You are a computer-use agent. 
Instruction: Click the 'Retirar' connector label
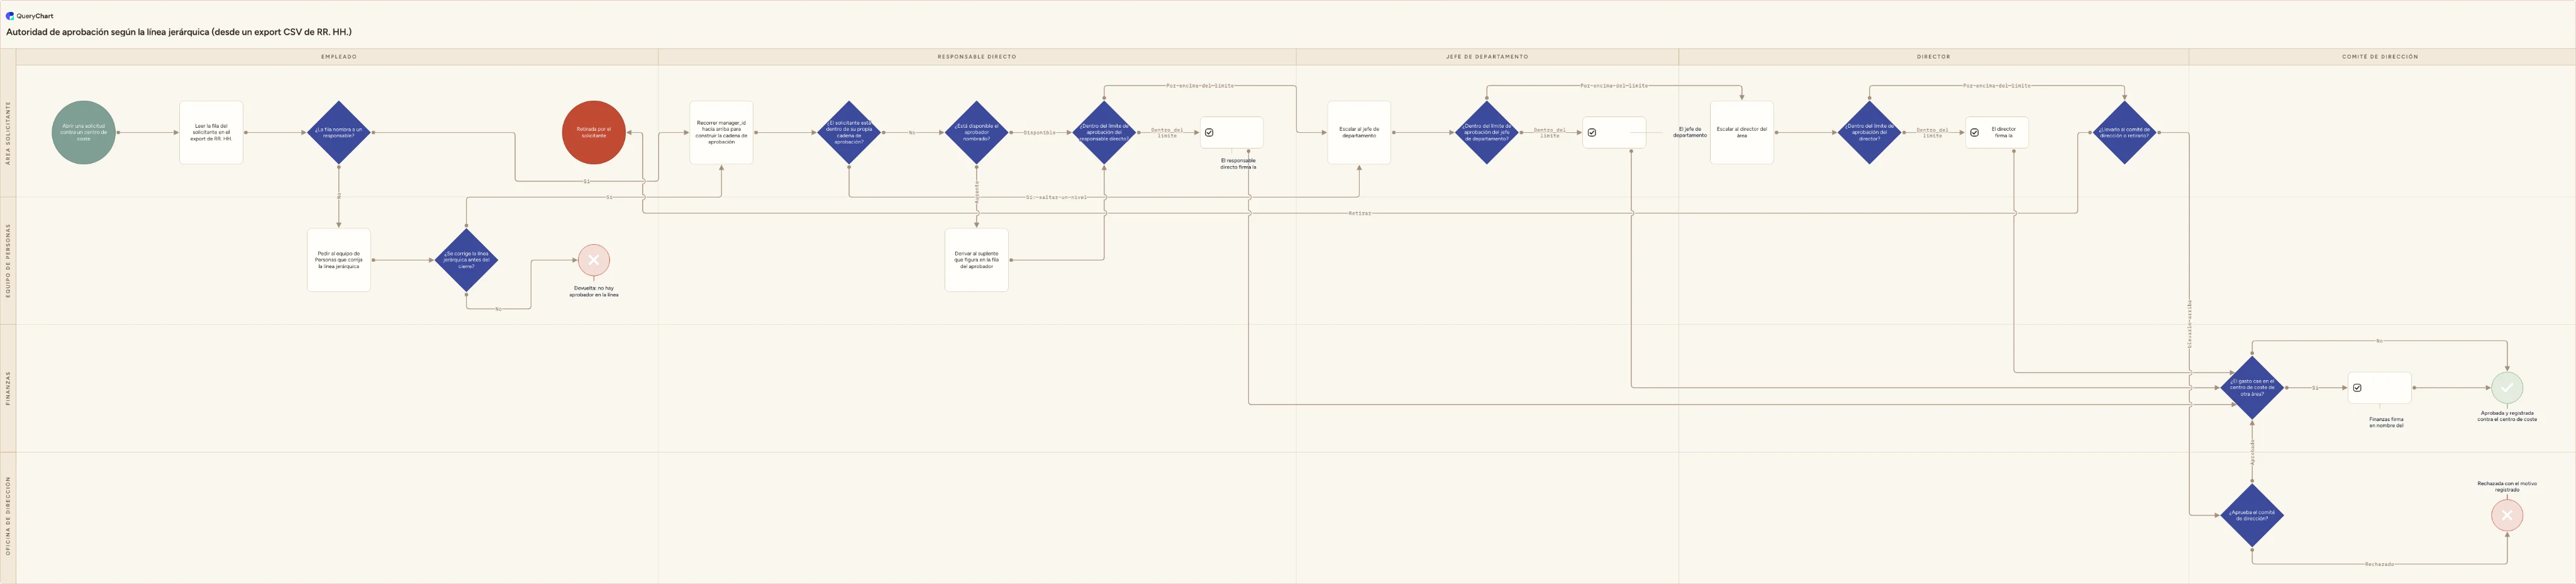[1359, 213]
